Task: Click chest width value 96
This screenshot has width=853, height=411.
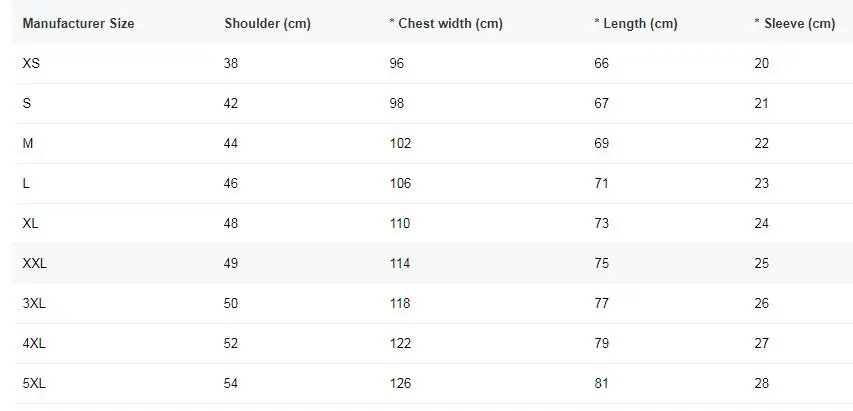Action: [x=396, y=63]
